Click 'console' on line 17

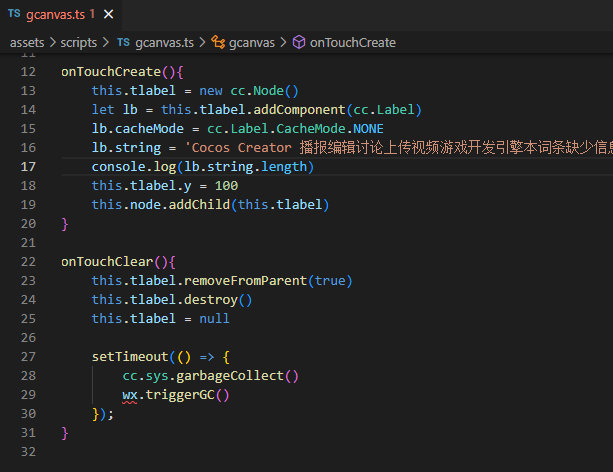[118, 167]
